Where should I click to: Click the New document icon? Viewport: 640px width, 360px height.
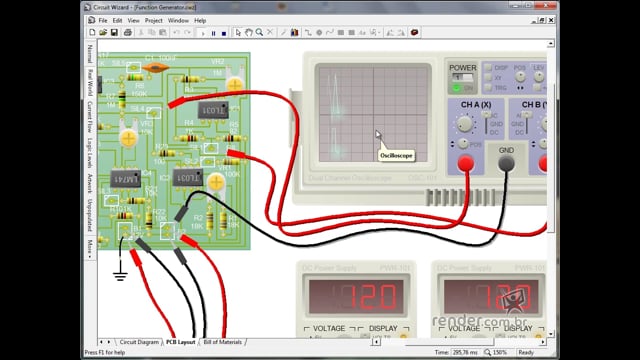92,33
